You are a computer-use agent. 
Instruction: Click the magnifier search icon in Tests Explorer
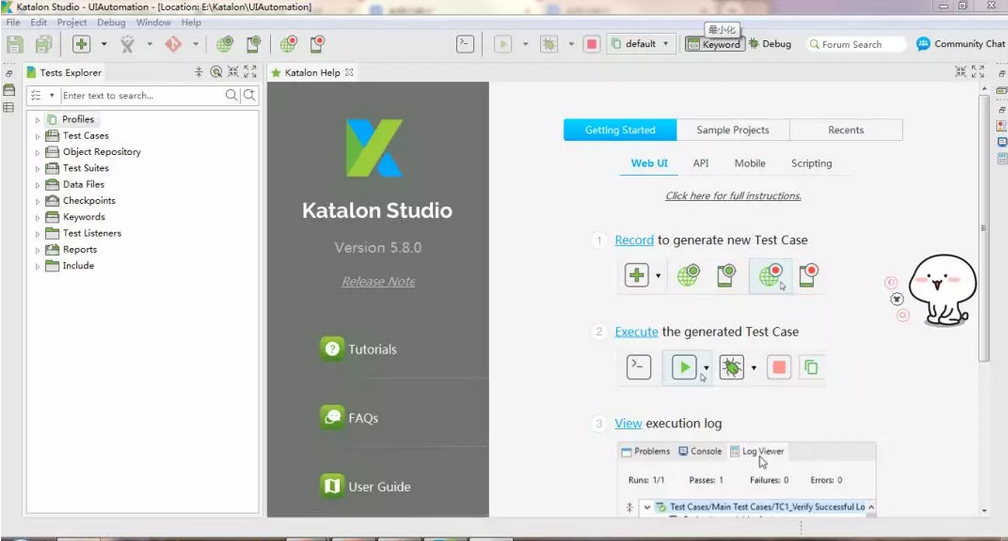[x=231, y=95]
